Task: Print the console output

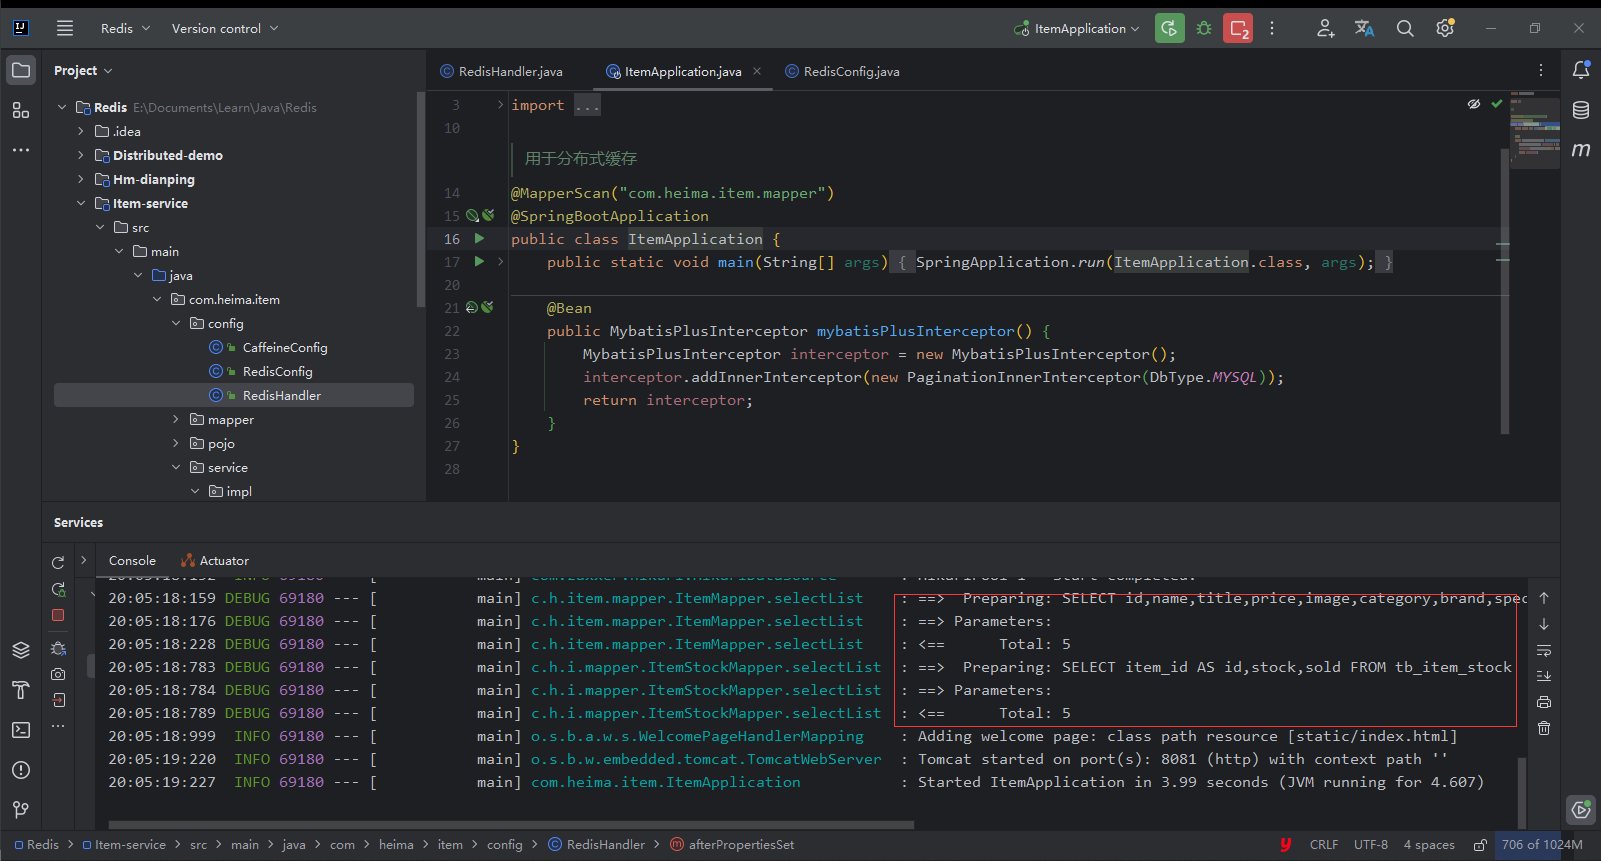Action: click(1544, 702)
